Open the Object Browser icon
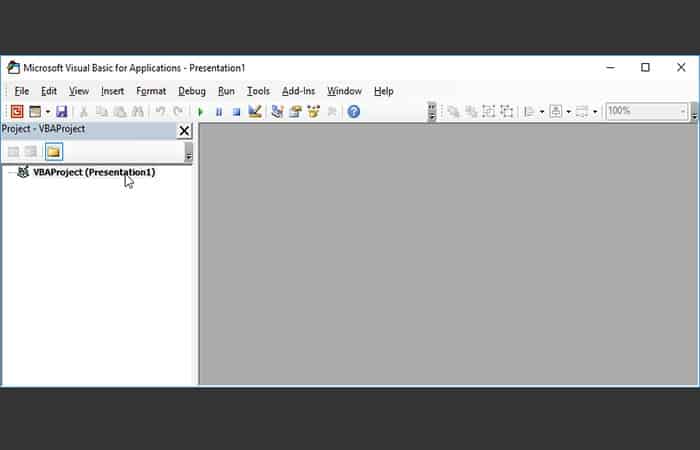 pyautogui.click(x=313, y=111)
